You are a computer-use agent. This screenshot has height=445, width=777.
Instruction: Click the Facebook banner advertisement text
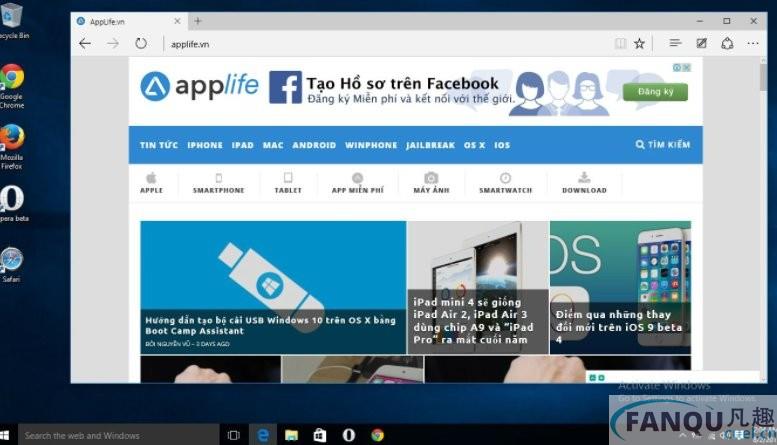tap(410, 90)
